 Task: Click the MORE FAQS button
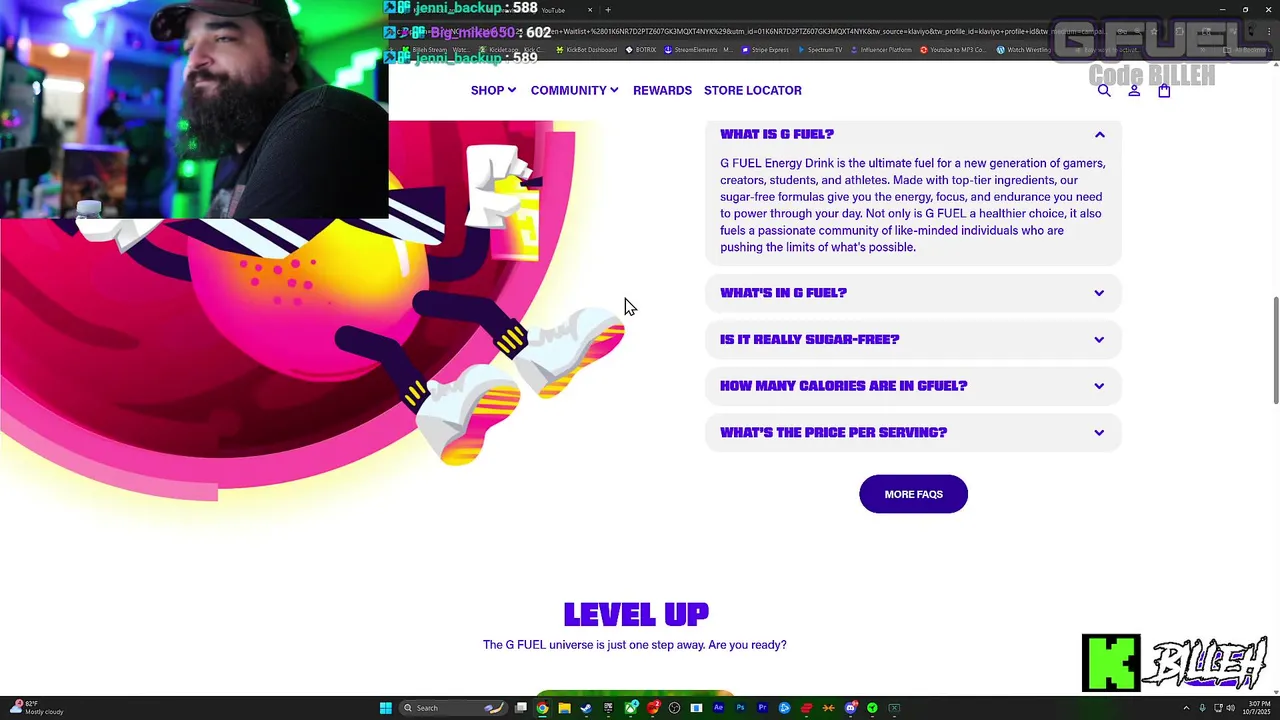[913, 494]
